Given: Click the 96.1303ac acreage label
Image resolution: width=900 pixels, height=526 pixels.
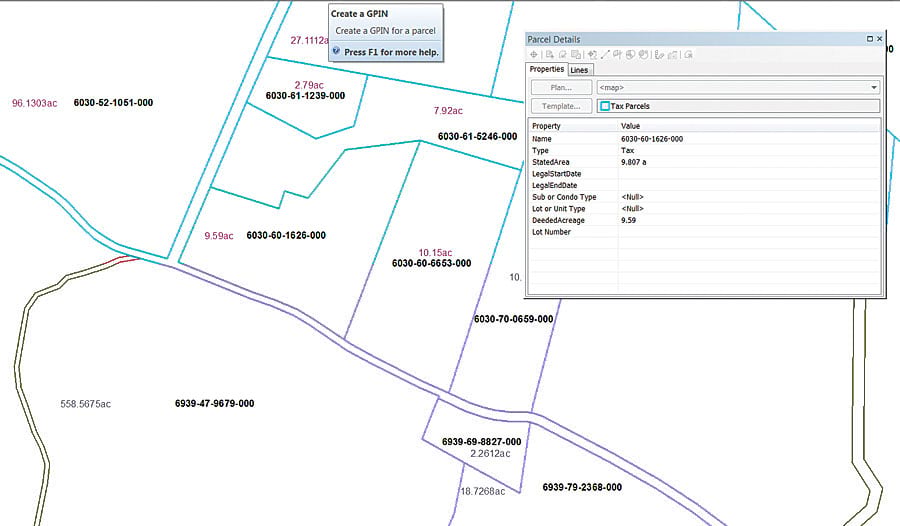Looking at the screenshot, I should (x=34, y=103).
